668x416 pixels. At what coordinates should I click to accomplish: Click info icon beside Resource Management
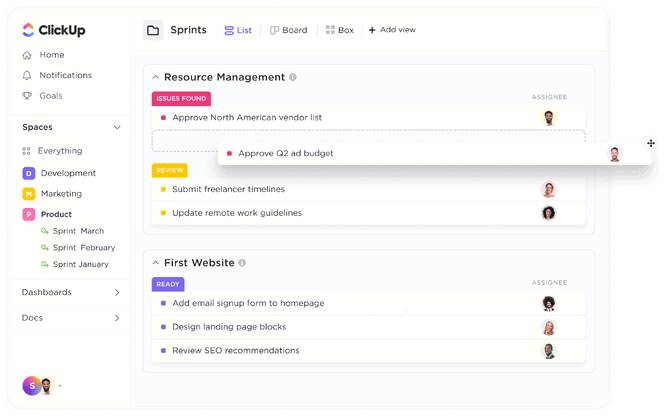(293, 77)
